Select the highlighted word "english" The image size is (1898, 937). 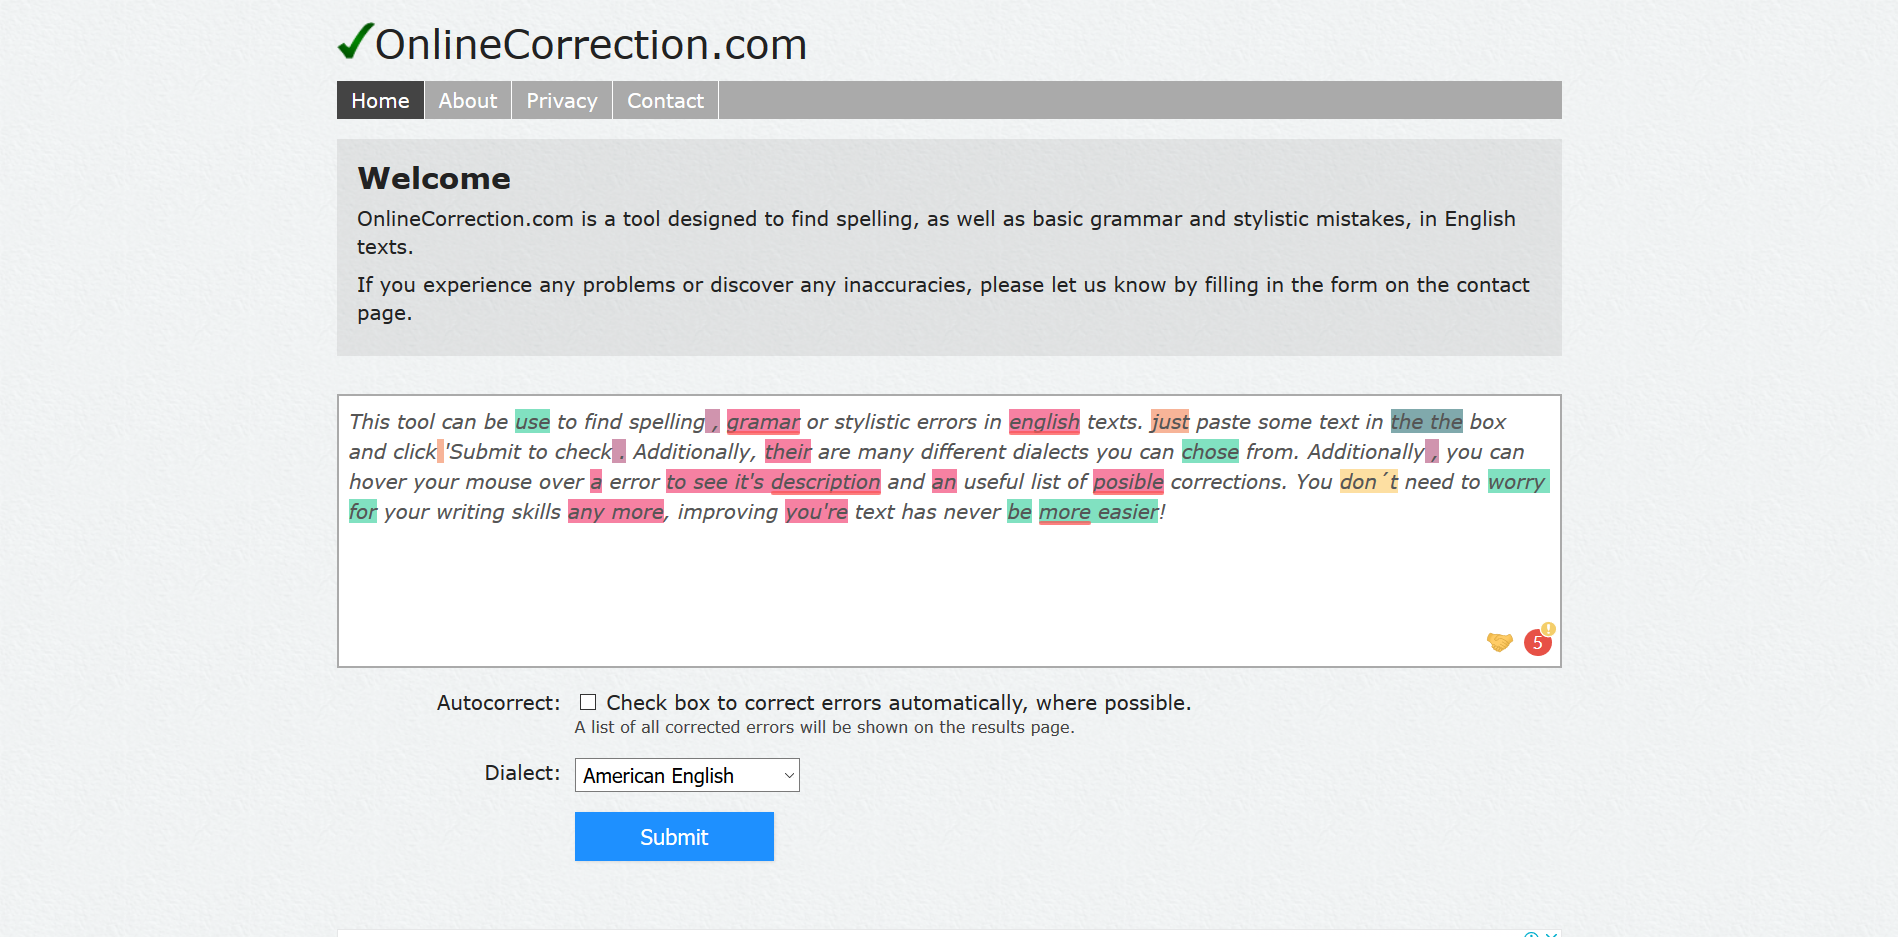[x=1044, y=422]
